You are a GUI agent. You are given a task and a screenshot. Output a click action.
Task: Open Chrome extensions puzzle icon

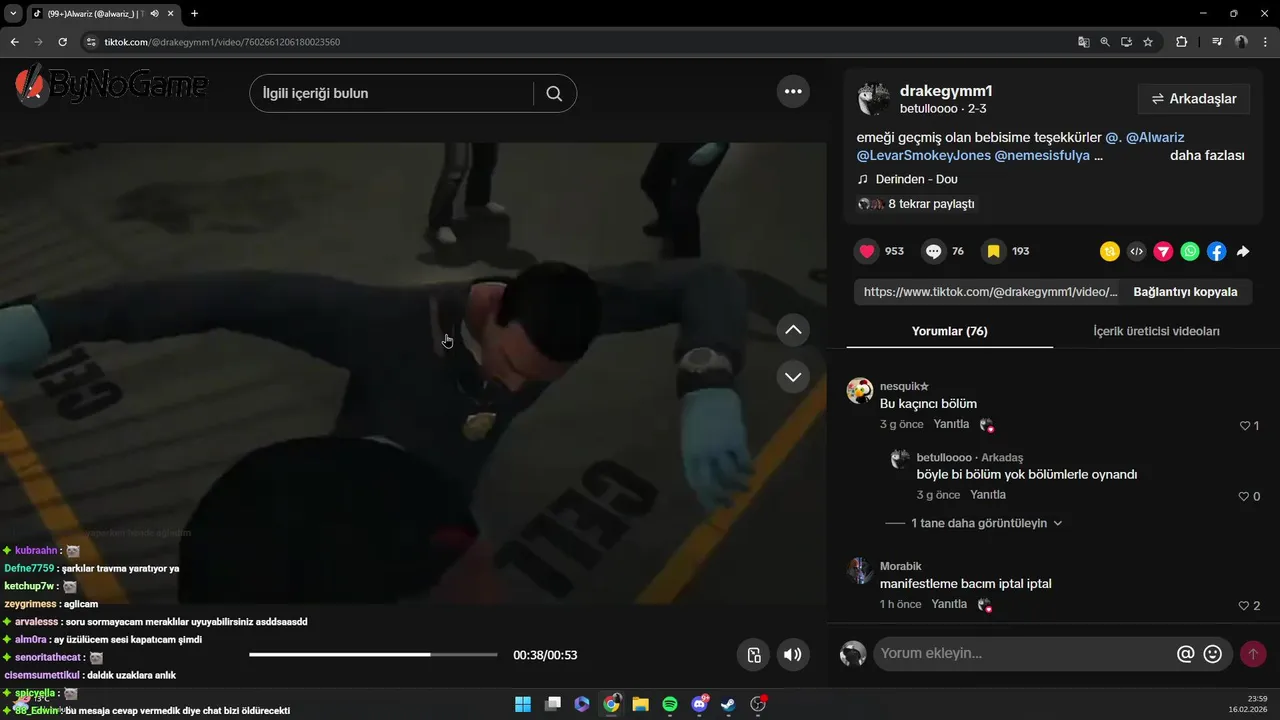pyautogui.click(x=1181, y=42)
